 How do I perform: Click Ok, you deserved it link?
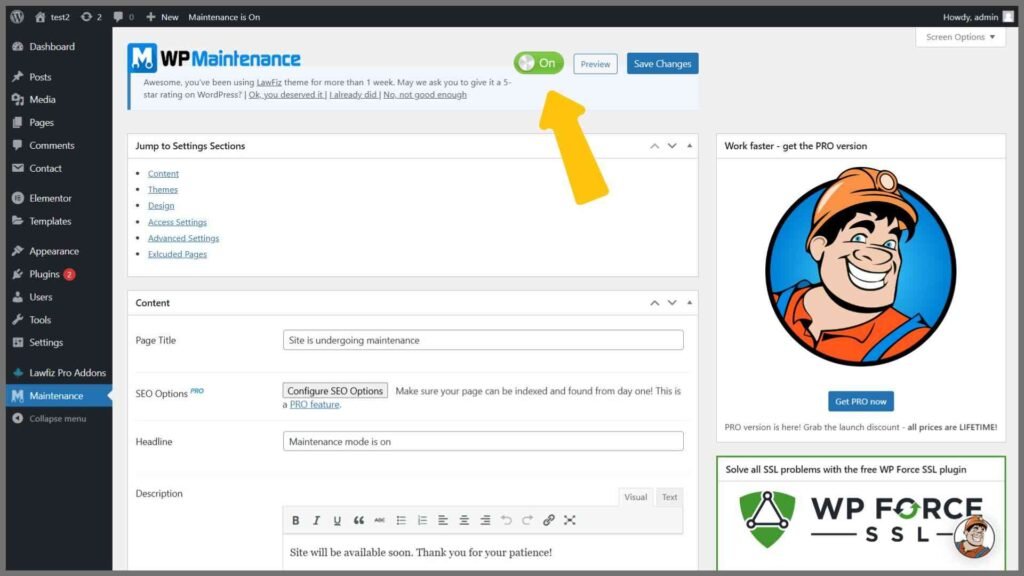click(286, 95)
